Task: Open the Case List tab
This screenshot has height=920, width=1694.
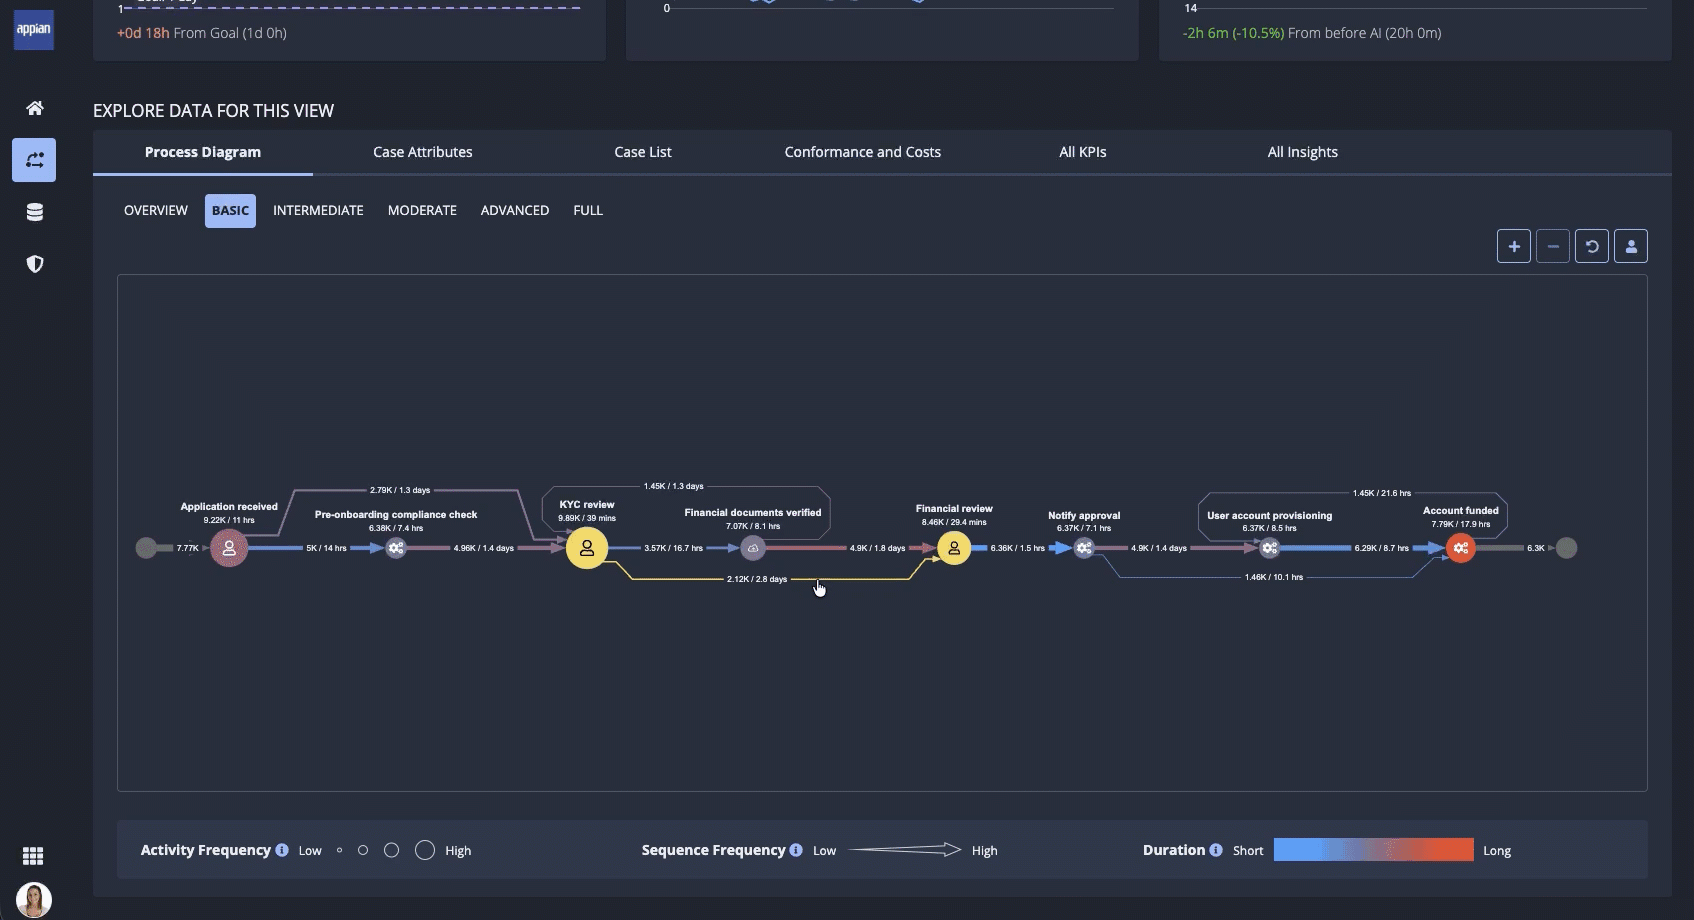Action: click(x=643, y=152)
